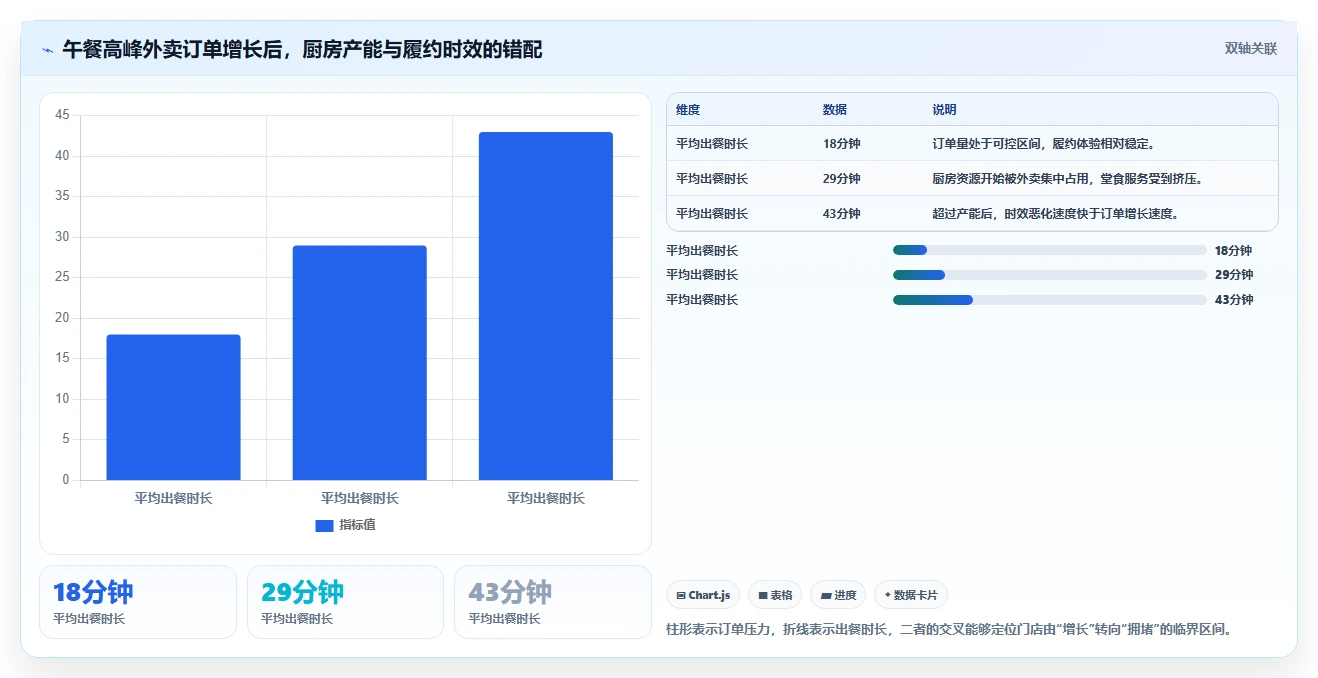Screen dimensions: 1318x678
Task: Click the 数据 column header
Action: coord(835,110)
